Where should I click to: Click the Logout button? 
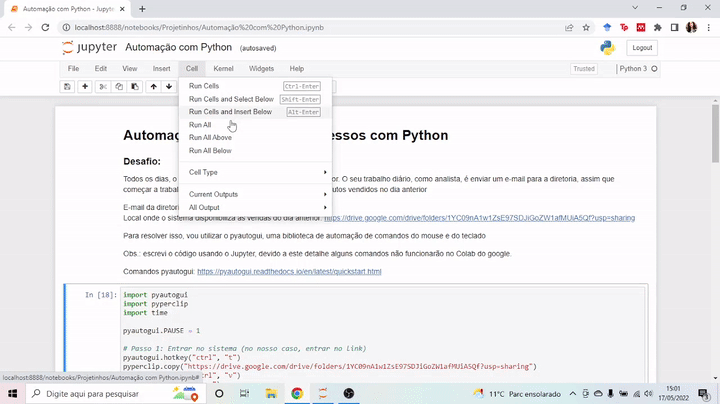point(642,48)
